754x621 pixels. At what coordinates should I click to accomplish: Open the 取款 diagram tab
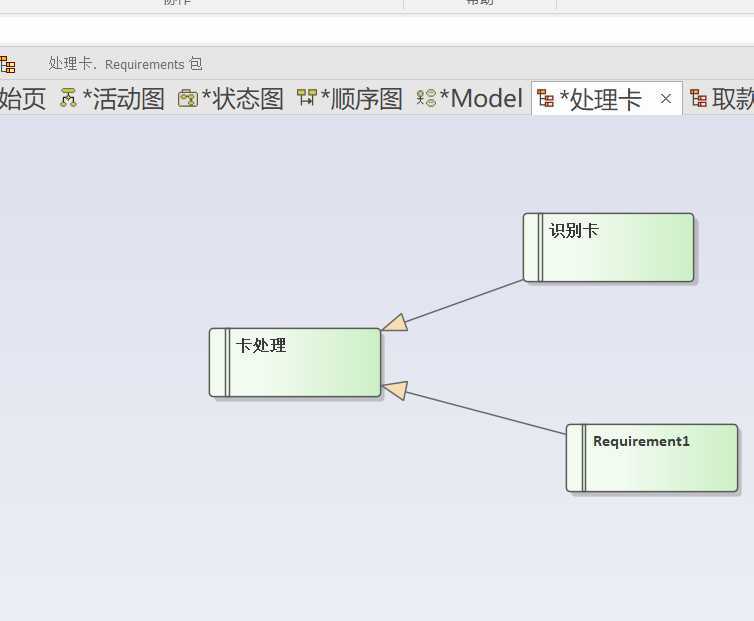click(x=721, y=99)
